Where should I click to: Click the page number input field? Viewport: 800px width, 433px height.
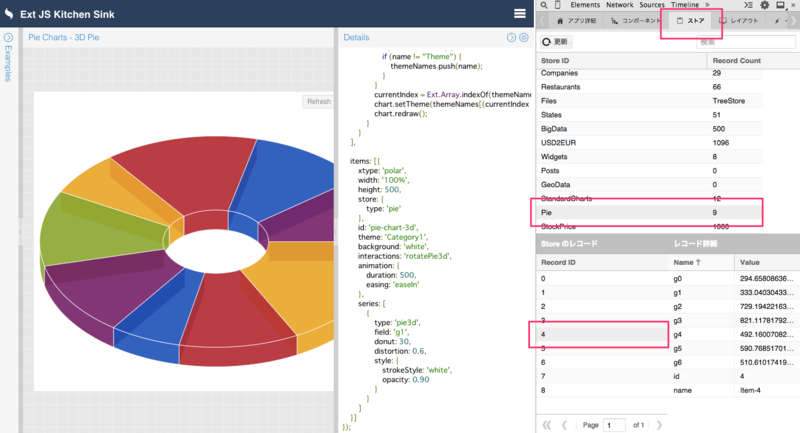click(614, 425)
